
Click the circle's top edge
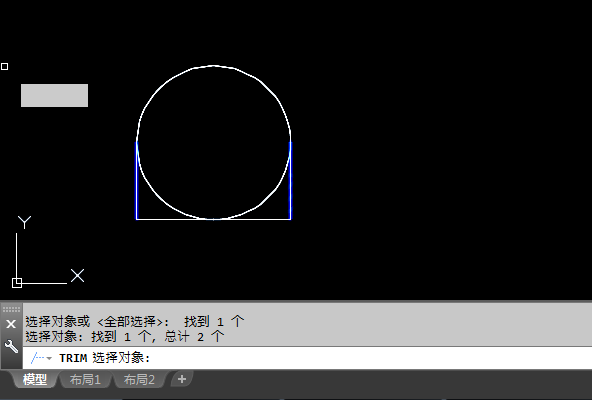(213, 66)
